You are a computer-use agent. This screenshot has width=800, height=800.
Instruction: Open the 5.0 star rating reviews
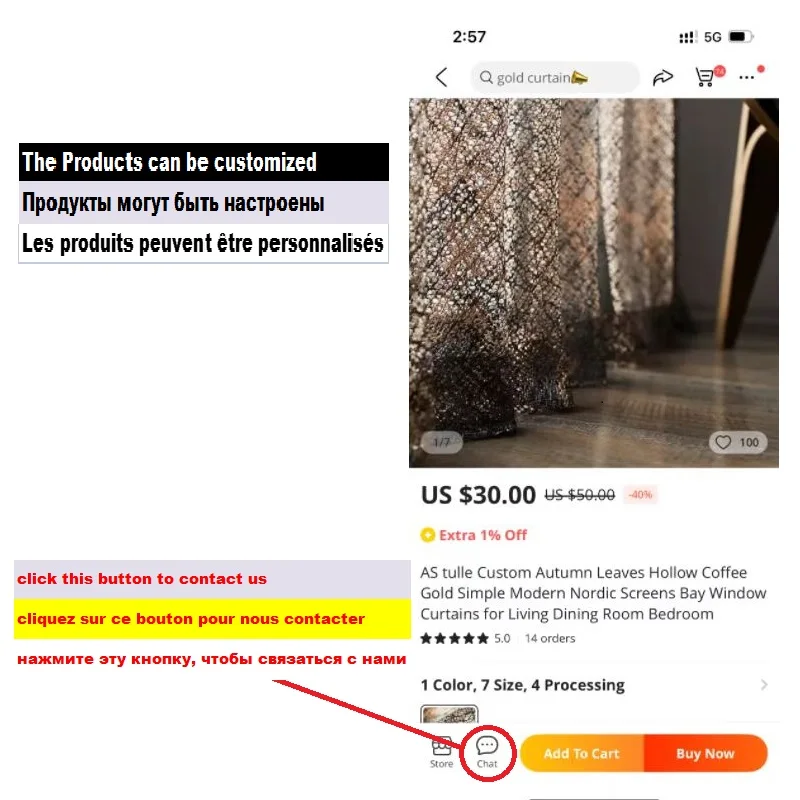(465, 638)
